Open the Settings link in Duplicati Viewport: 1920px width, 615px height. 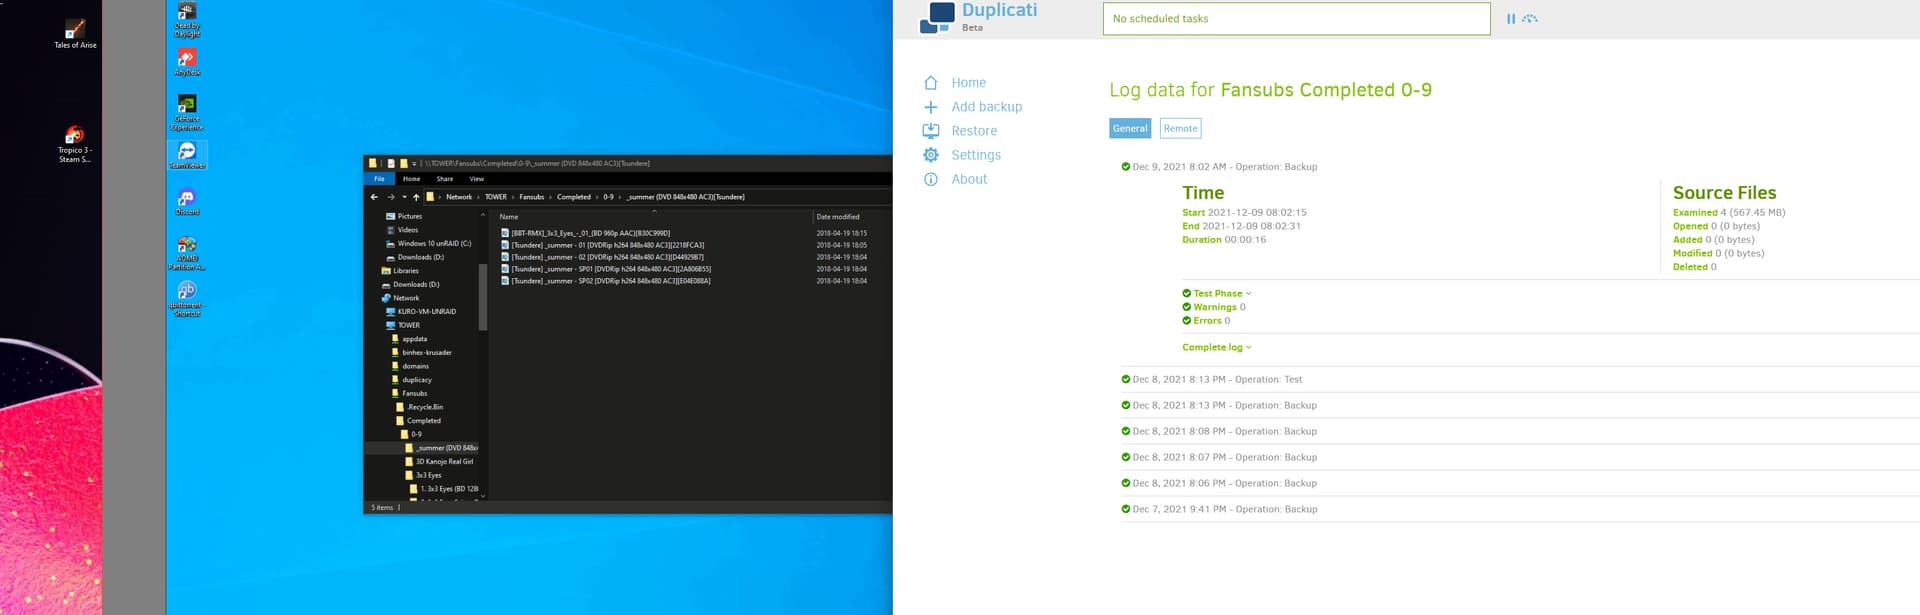click(x=976, y=155)
